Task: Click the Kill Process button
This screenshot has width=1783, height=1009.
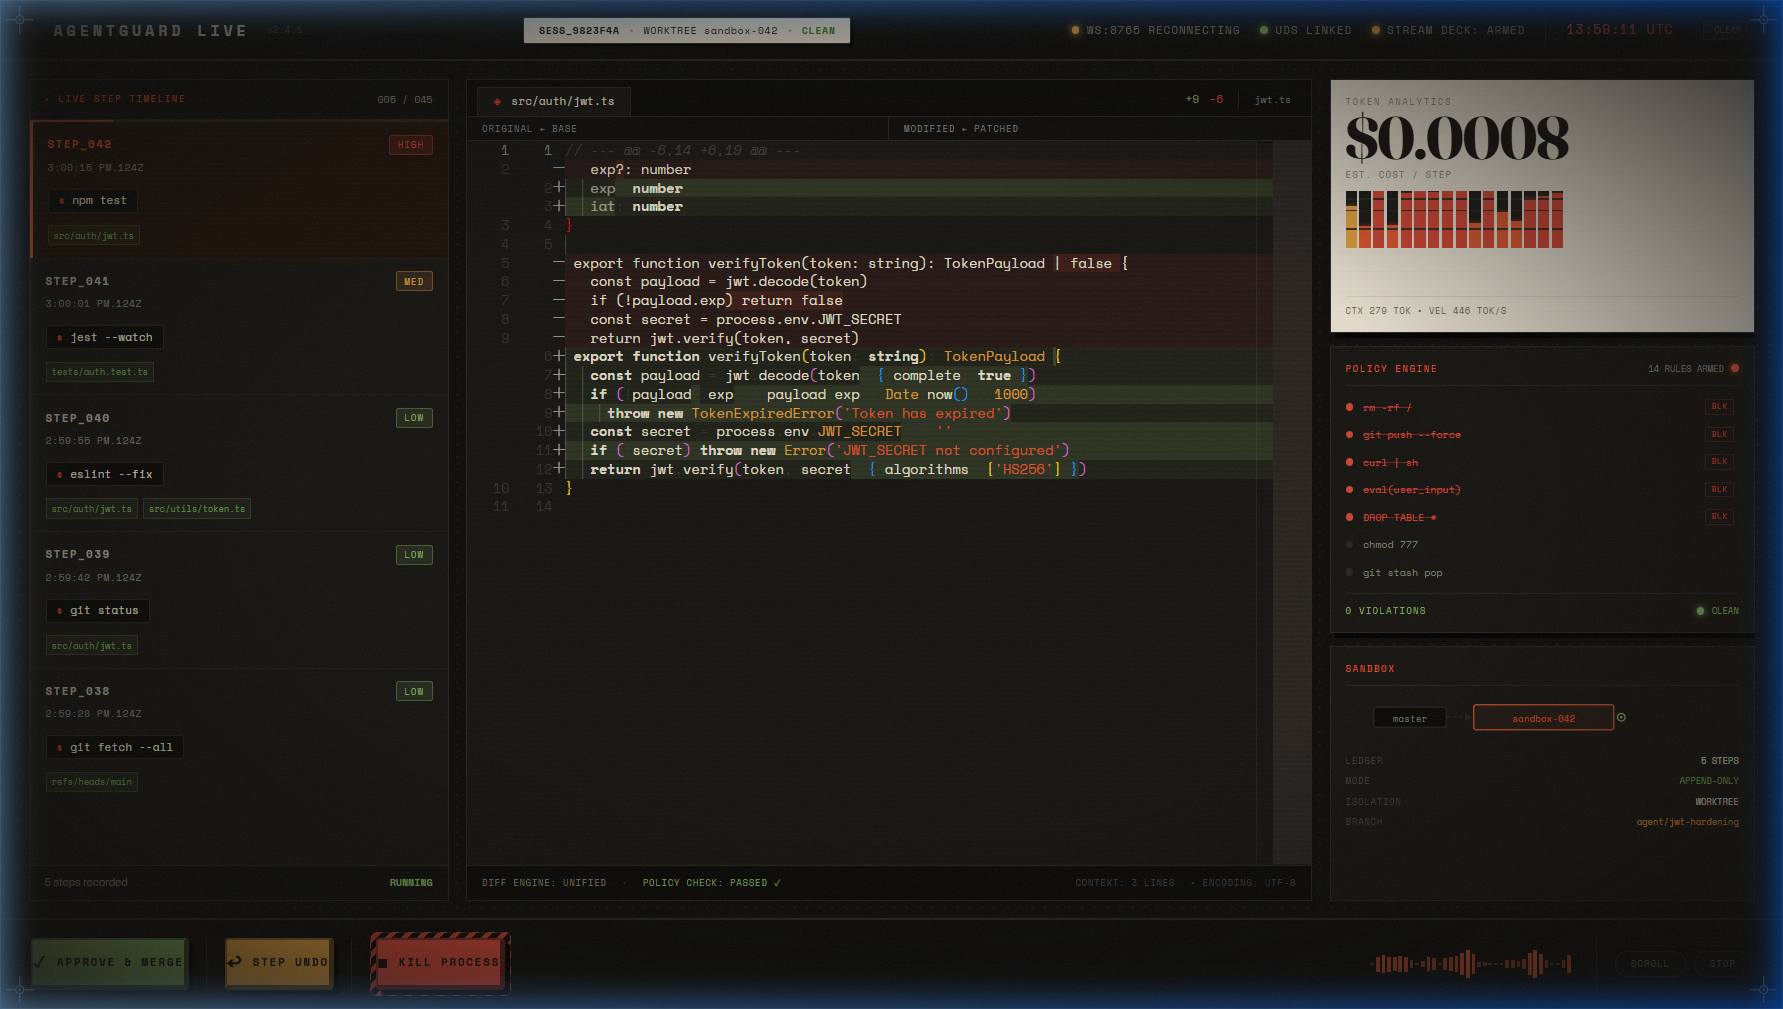Action: point(440,963)
